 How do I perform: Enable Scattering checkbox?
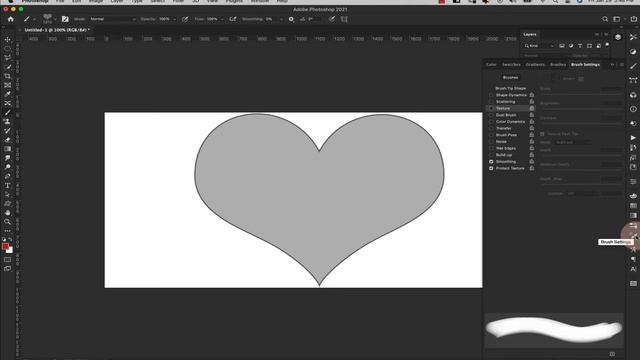click(x=491, y=102)
